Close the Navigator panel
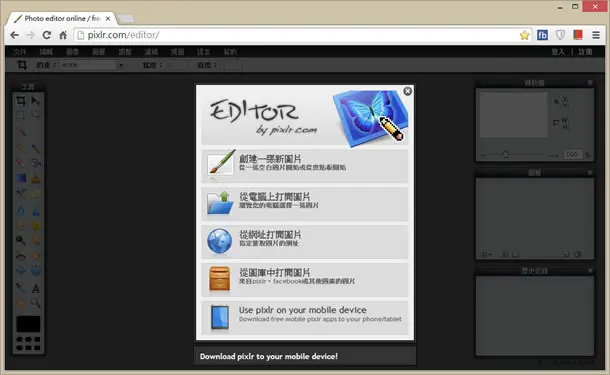 pyautogui.click(x=590, y=82)
